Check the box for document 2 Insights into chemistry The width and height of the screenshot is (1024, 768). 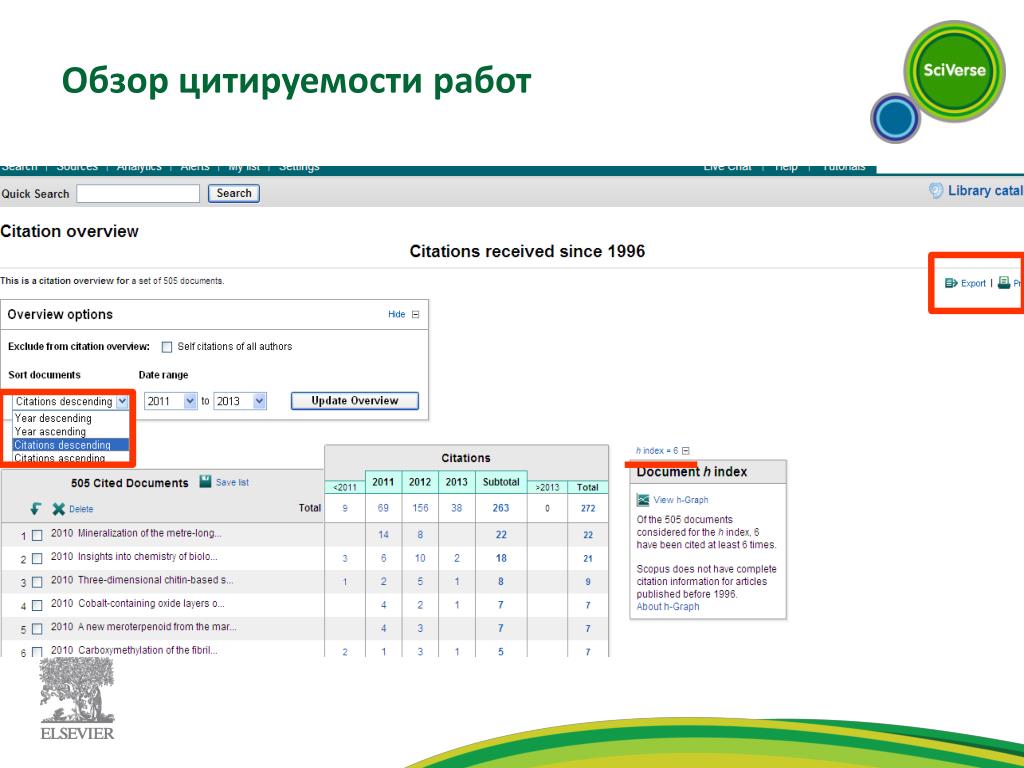coord(37,558)
